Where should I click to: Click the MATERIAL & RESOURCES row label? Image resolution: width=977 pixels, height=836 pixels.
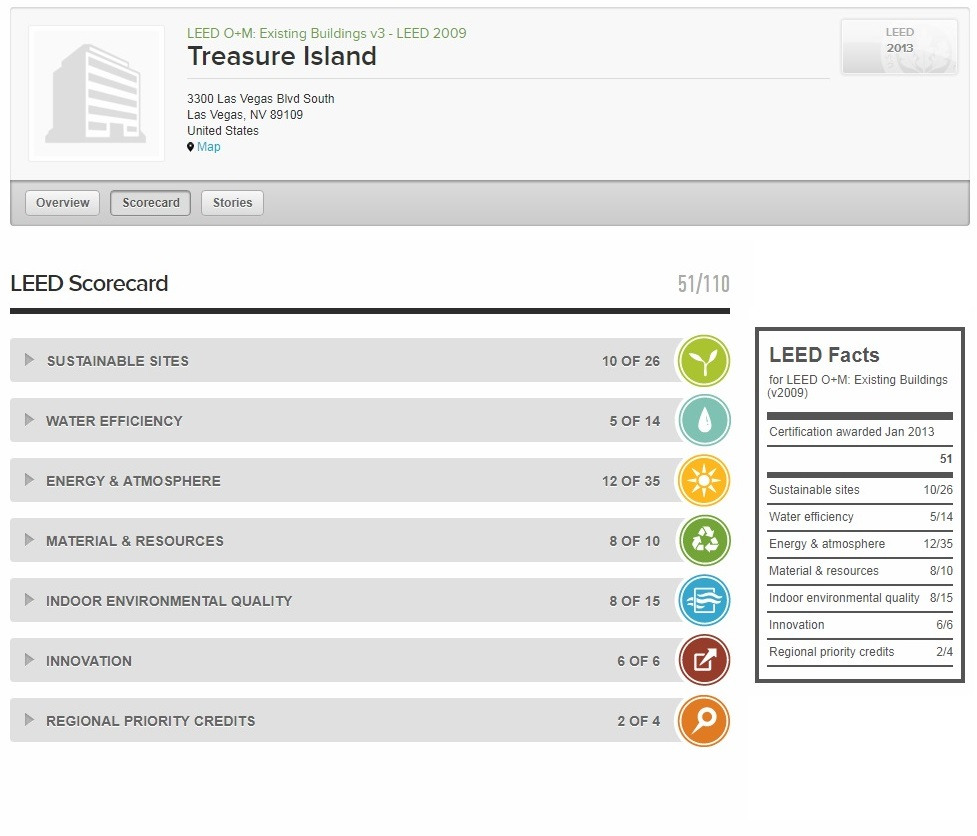coord(135,541)
